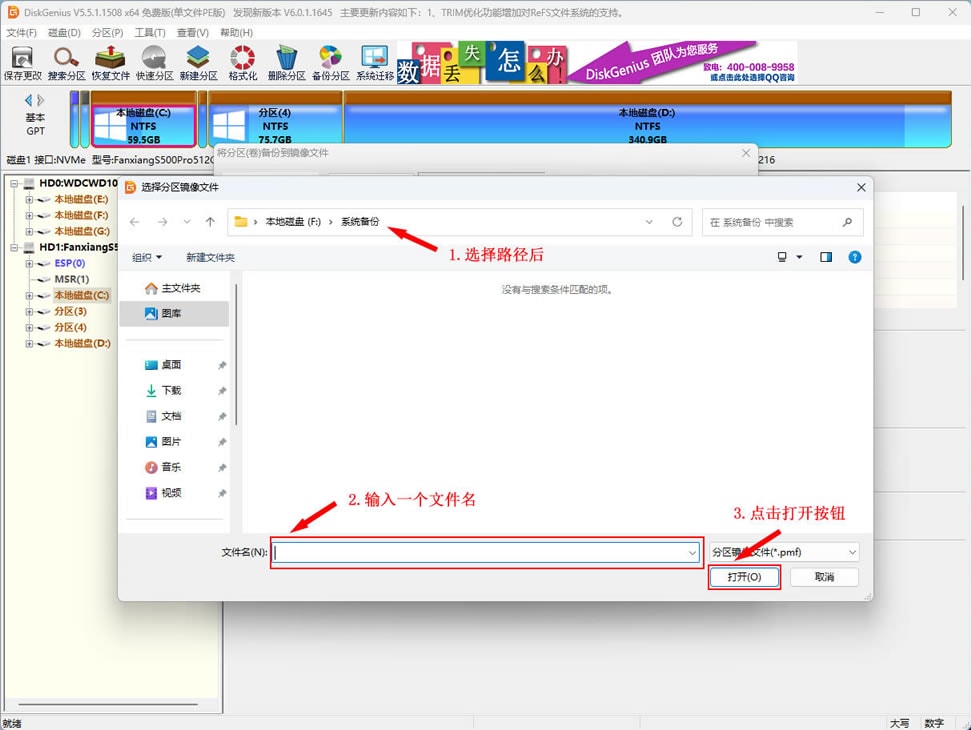Image resolution: width=971 pixels, height=730 pixels.
Task: Open the 分区(P) menu
Action: coord(107,33)
